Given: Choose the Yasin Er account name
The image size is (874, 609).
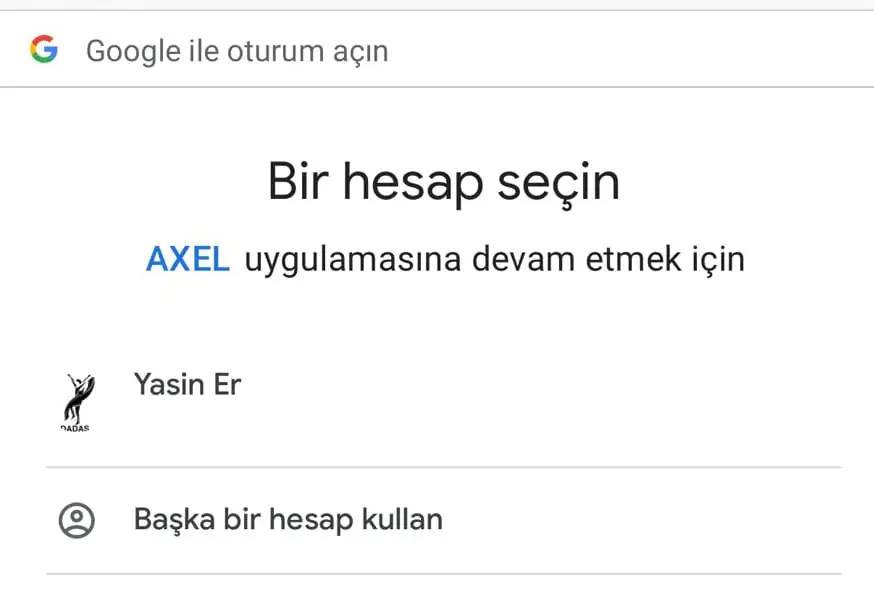Looking at the screenshot, I should (187, 384).
